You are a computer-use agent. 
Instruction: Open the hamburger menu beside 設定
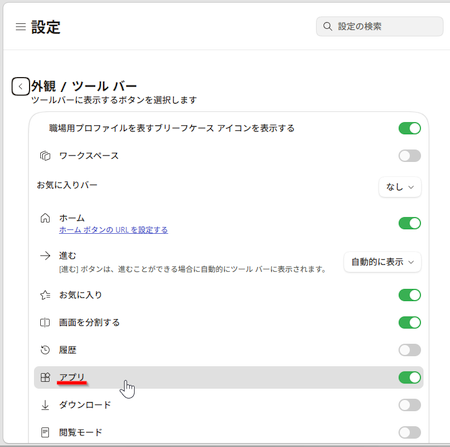(x=21, y=27)
